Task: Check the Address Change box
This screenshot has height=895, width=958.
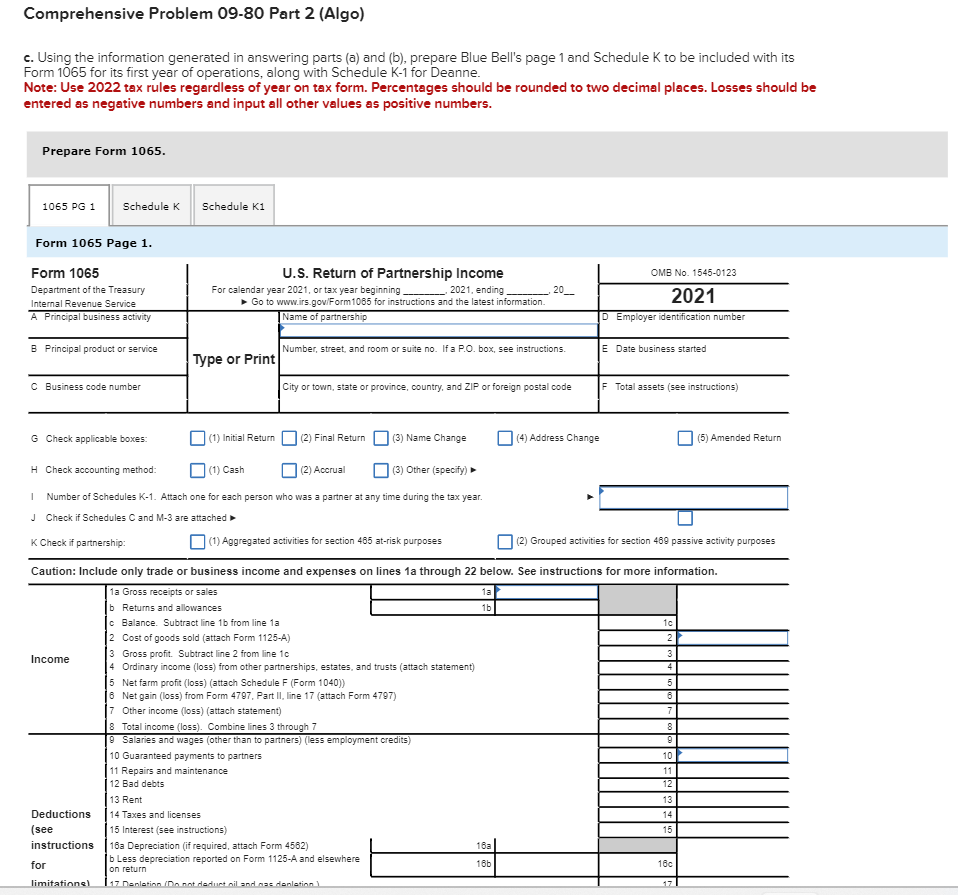Action: [x=504, y=437]
